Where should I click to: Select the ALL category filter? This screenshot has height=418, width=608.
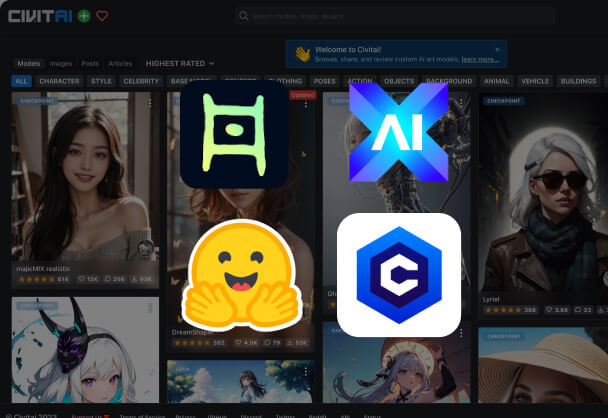(x=21, y=81)
